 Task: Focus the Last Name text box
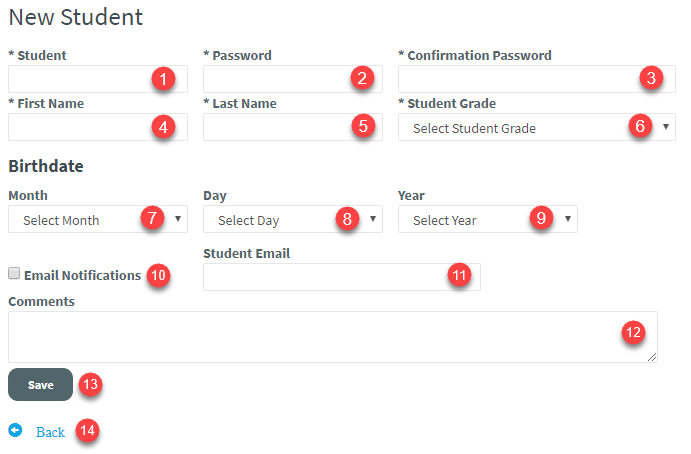point(275,127)
